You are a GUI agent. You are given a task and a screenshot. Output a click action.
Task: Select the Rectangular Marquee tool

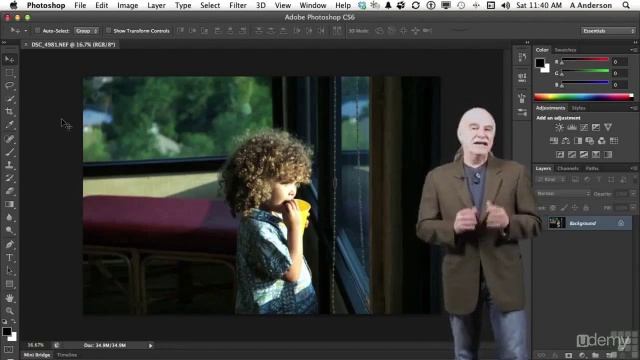click(9, 73)
